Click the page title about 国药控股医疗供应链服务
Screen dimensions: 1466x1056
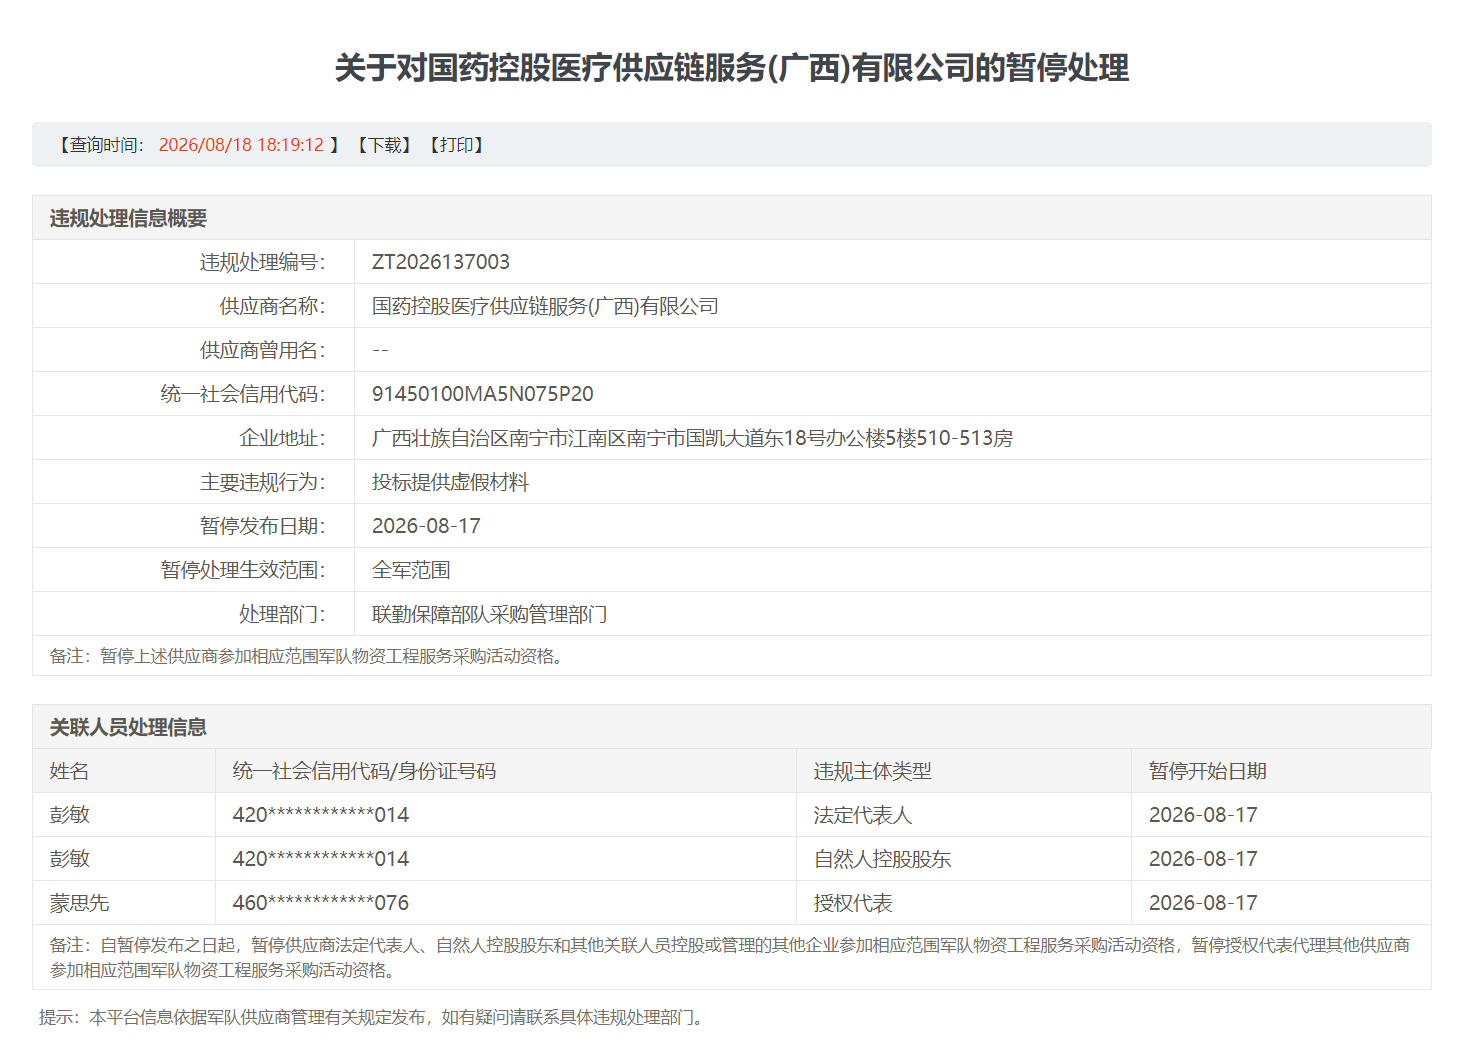(732, 68)
